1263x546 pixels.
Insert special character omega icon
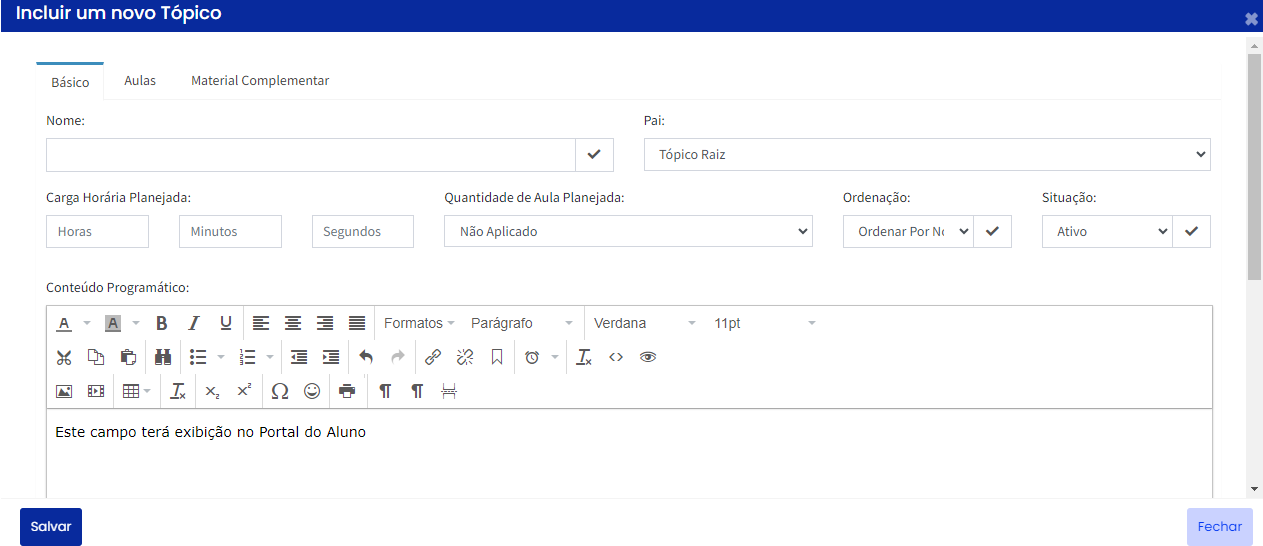click(x=280, y=391)
